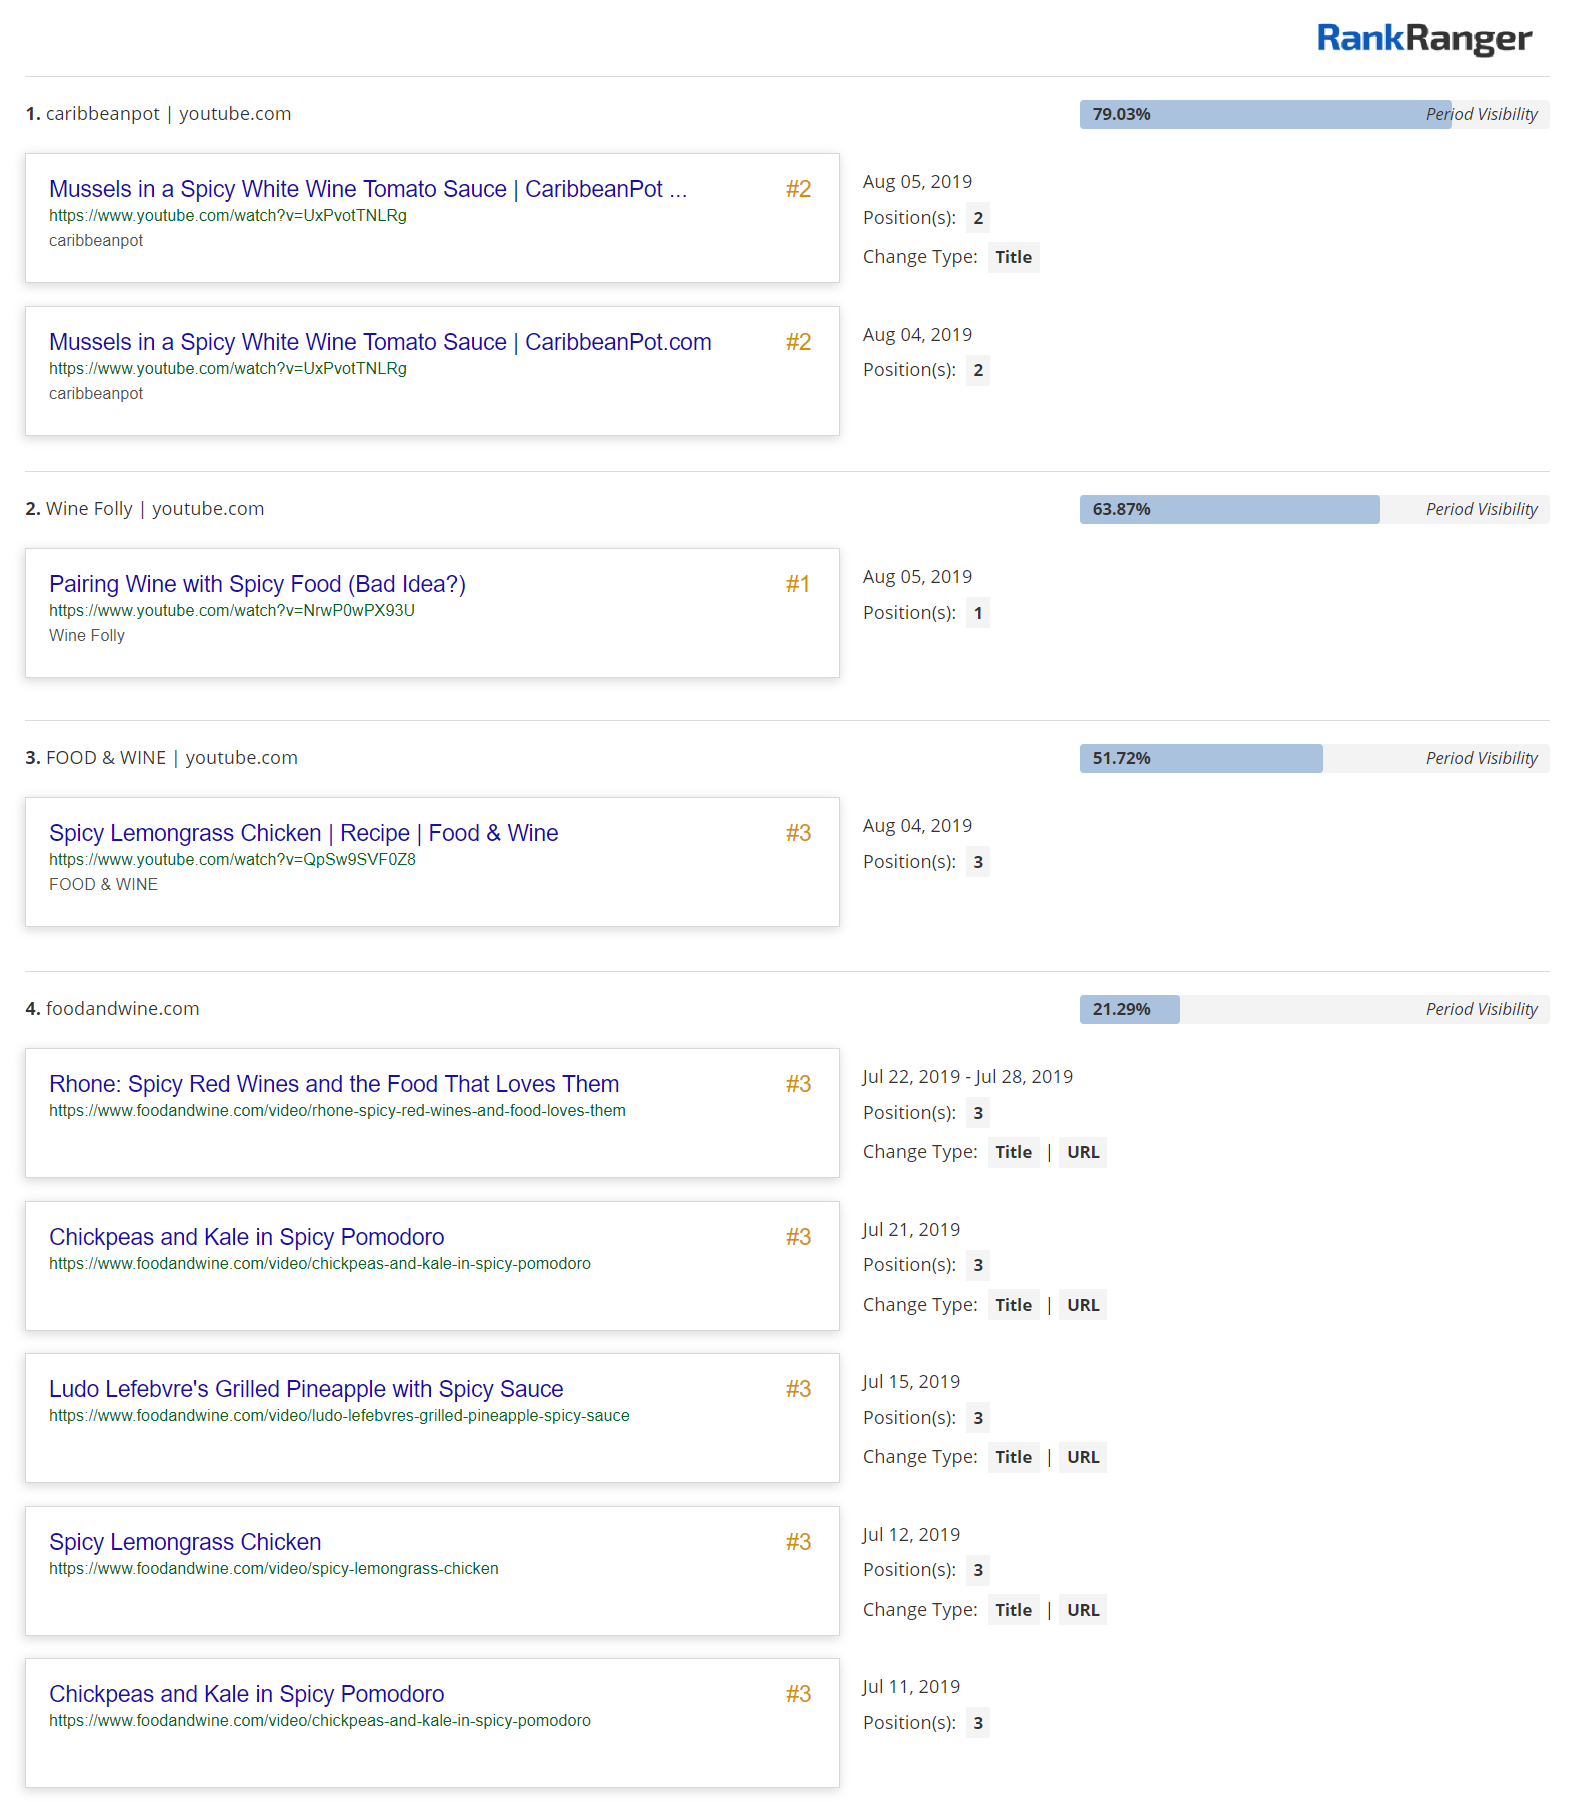Click position badge 1 for Wine Folly
This screenshot has width=1578, height=1802.
[977, 613]
